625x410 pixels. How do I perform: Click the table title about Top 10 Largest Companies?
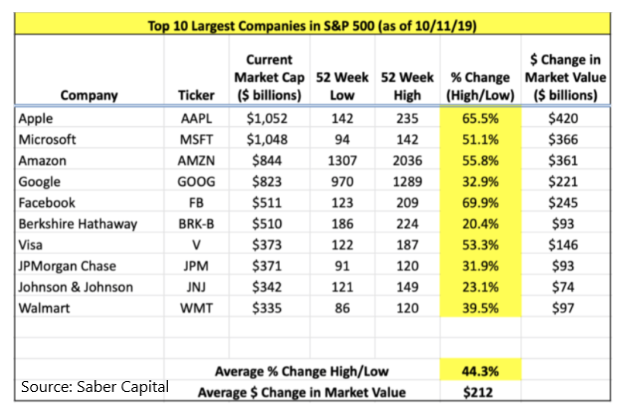pyautogui.click(x=312, y=26)
